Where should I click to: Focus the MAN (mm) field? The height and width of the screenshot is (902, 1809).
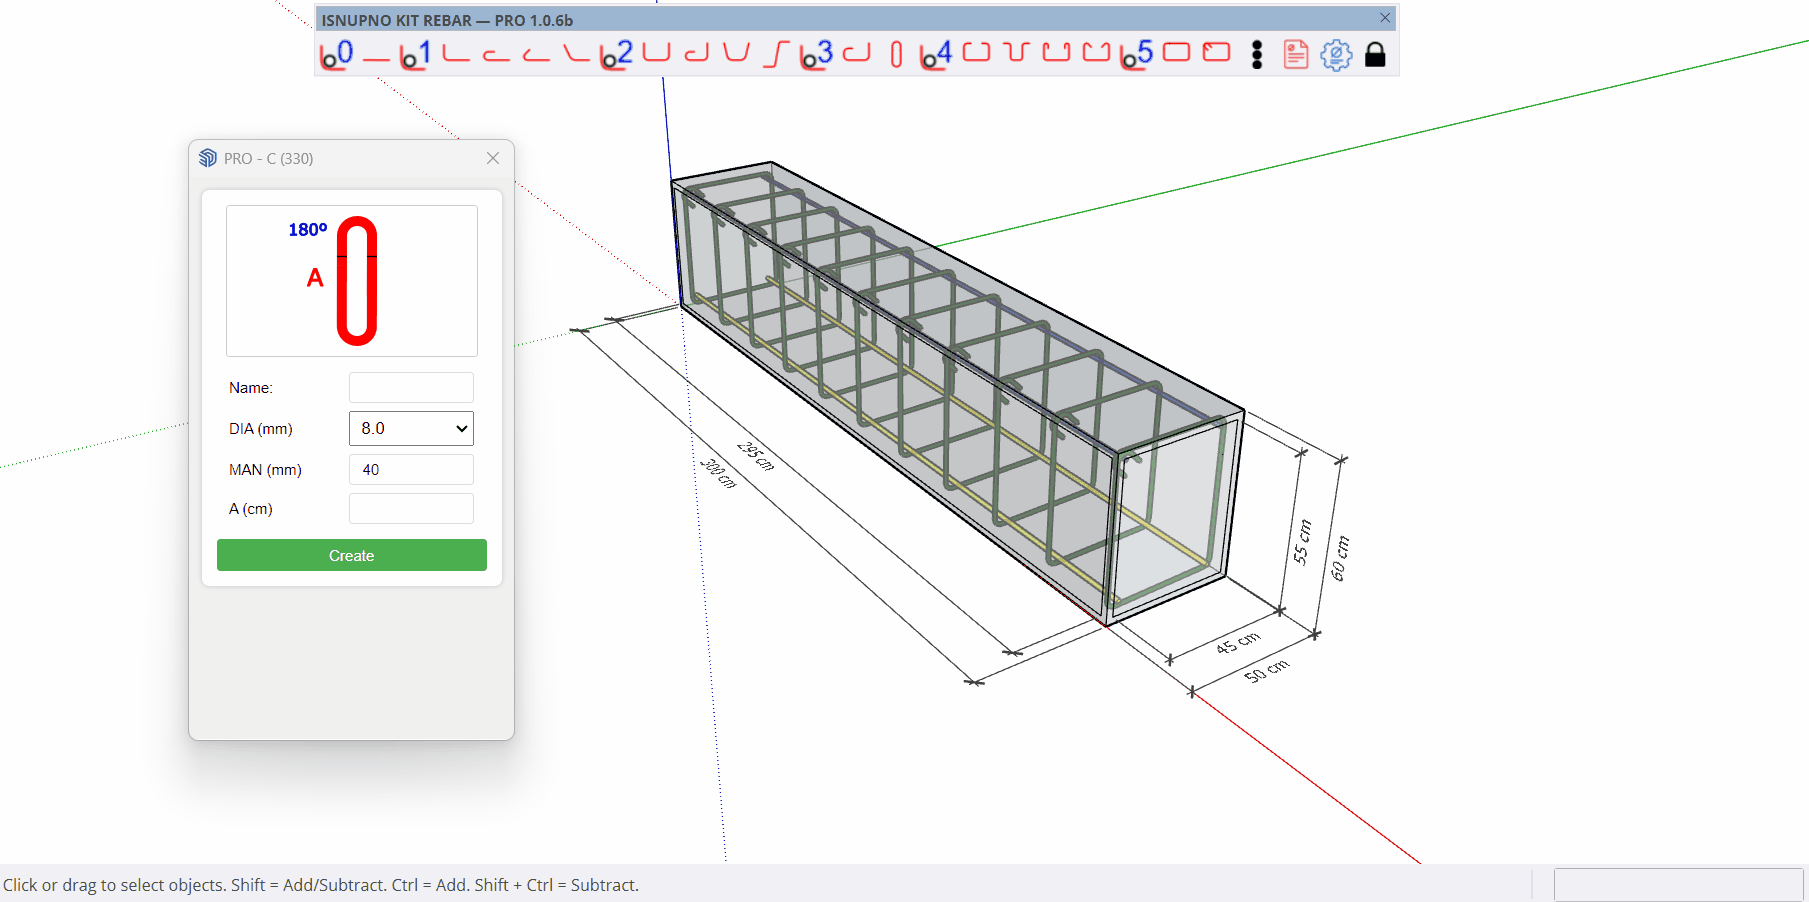click(x=411, y=469)
